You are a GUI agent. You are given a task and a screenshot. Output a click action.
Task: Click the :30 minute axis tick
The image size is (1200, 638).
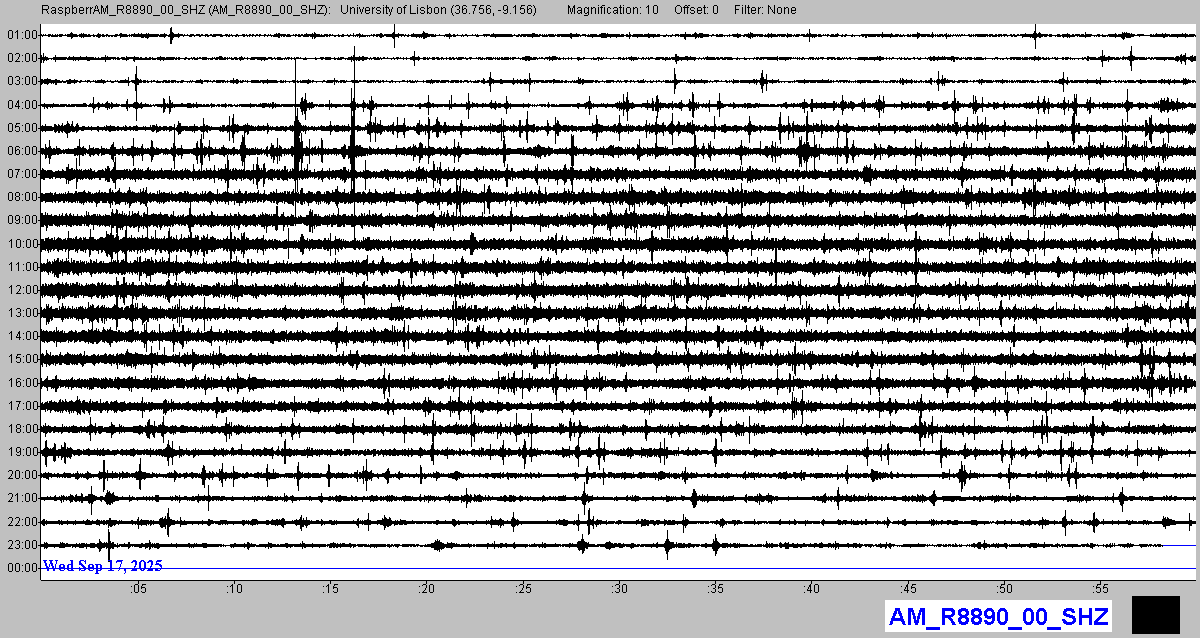pos(620,589)
